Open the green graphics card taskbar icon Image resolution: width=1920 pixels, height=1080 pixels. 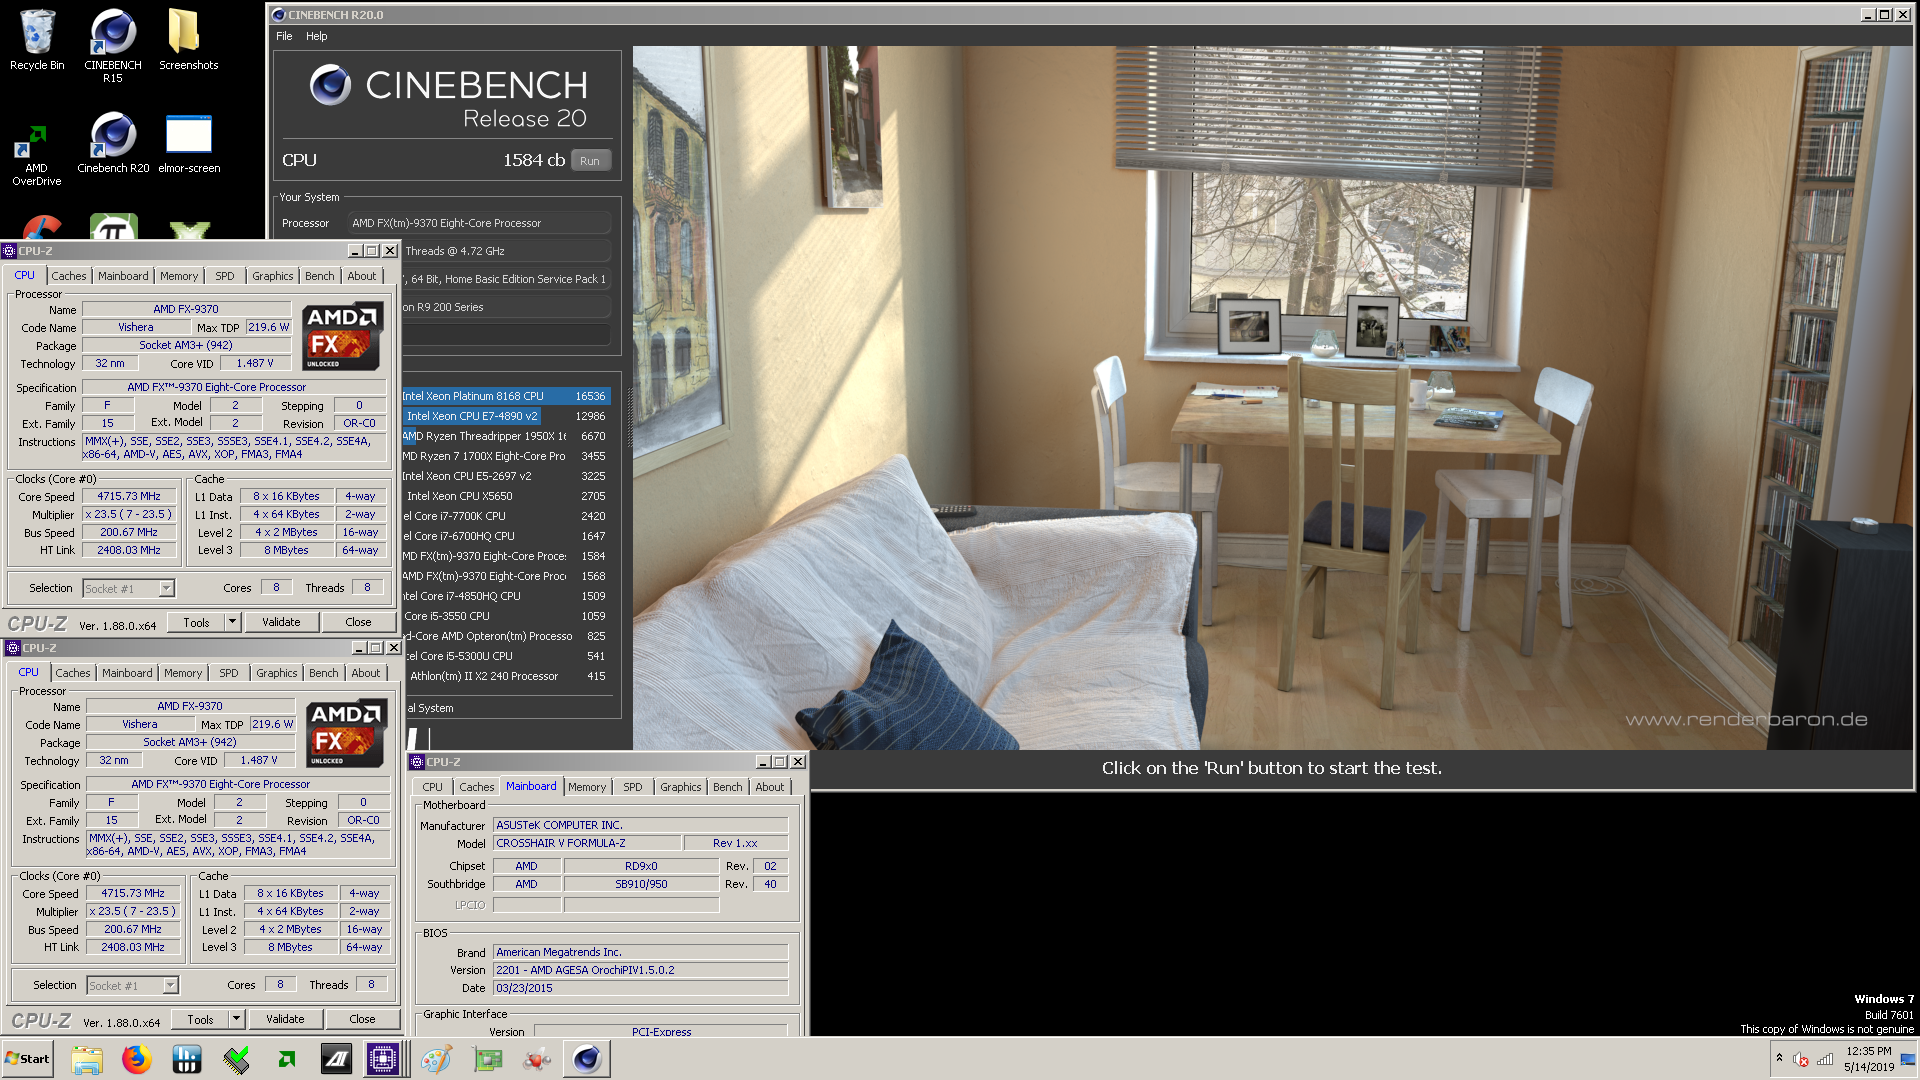tap(487, 1059)
